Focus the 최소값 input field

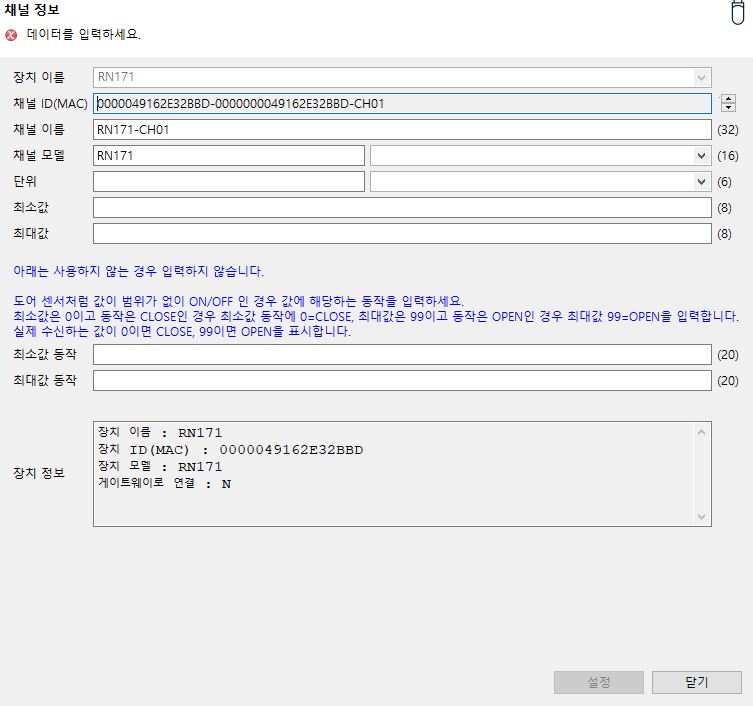[x=402, y=207]
